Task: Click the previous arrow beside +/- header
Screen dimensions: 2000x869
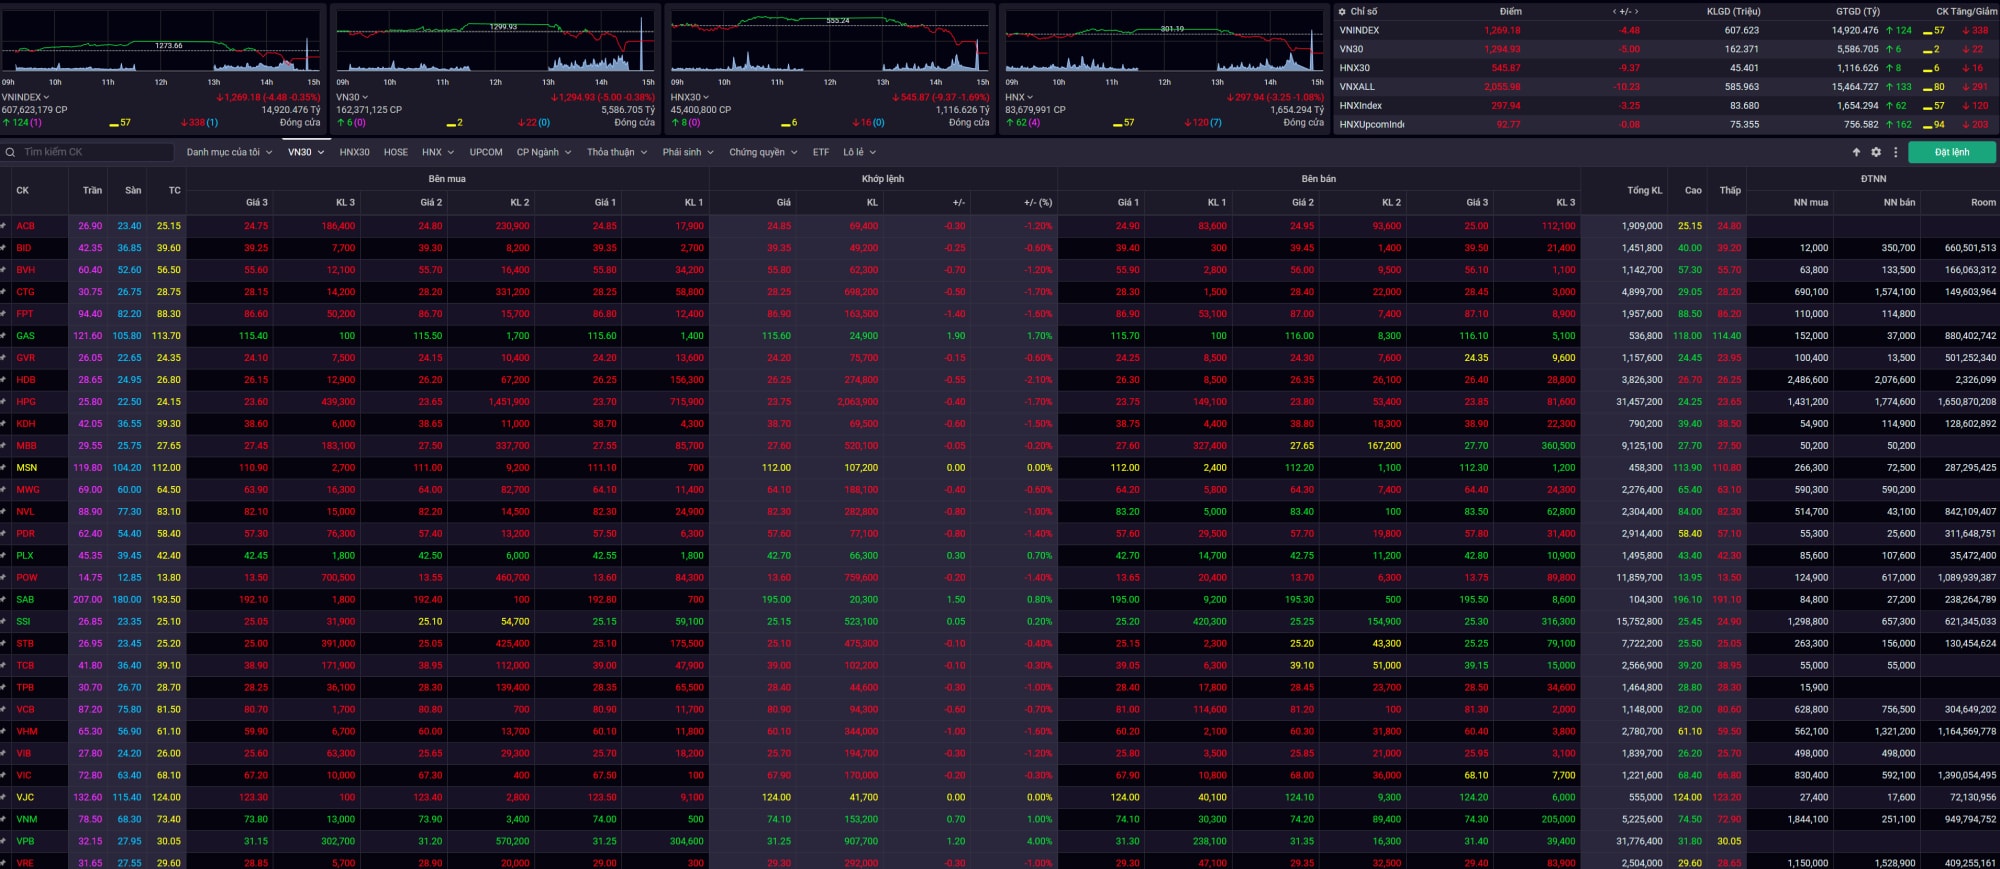Action: [x=1615, y=12]
